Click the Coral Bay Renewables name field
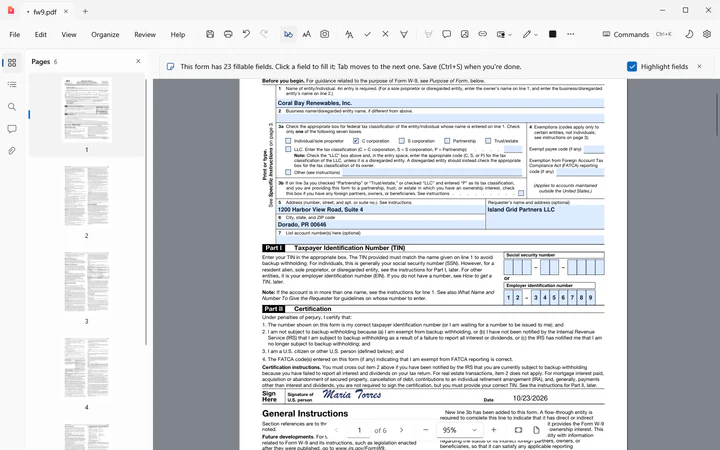720x450 pixels. click(x=440, y=103)
